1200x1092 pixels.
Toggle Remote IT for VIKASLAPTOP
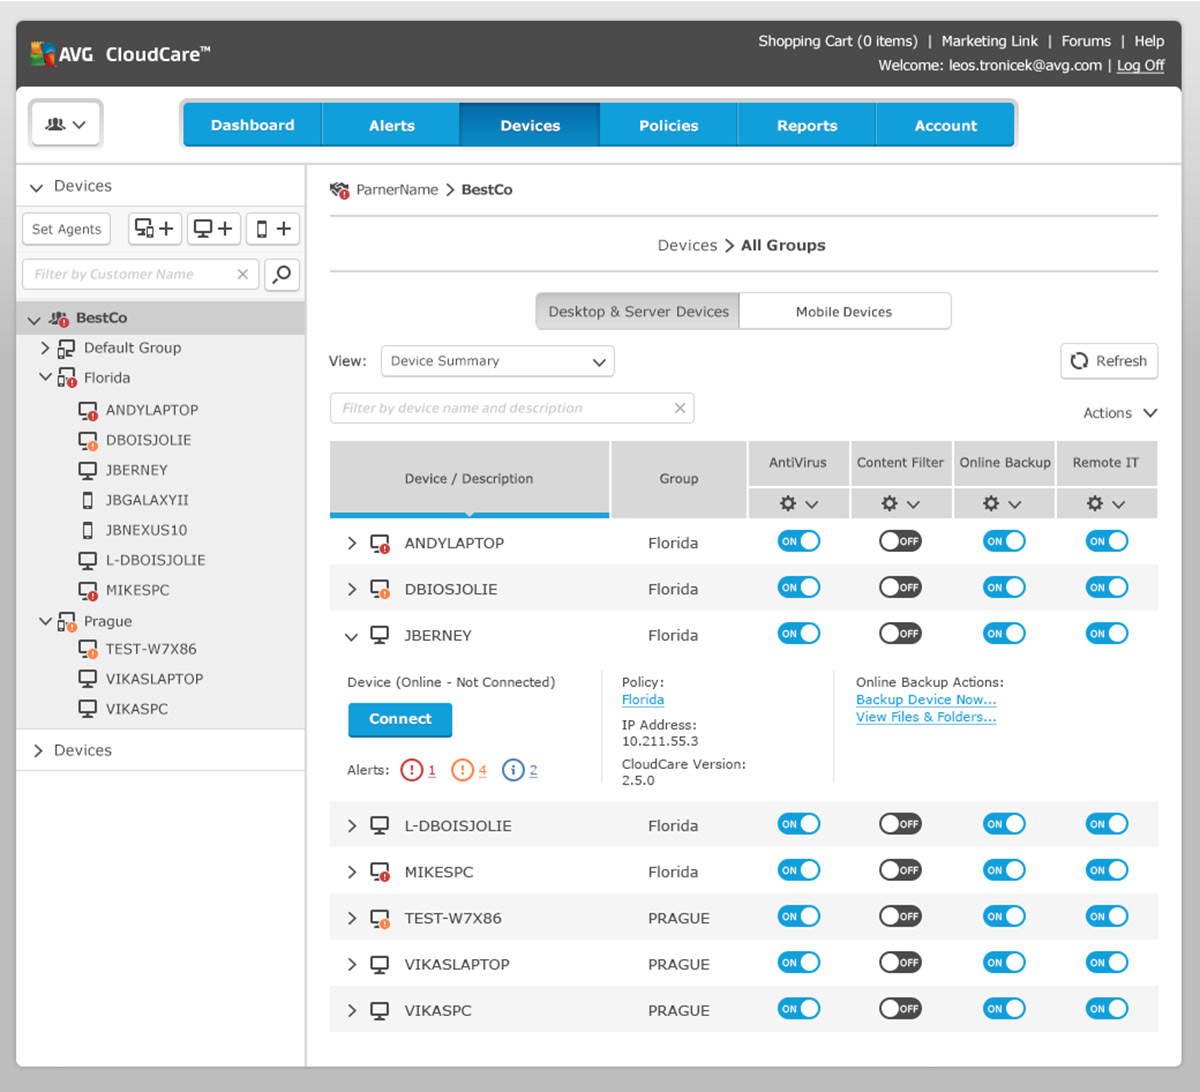point(1107,962)
